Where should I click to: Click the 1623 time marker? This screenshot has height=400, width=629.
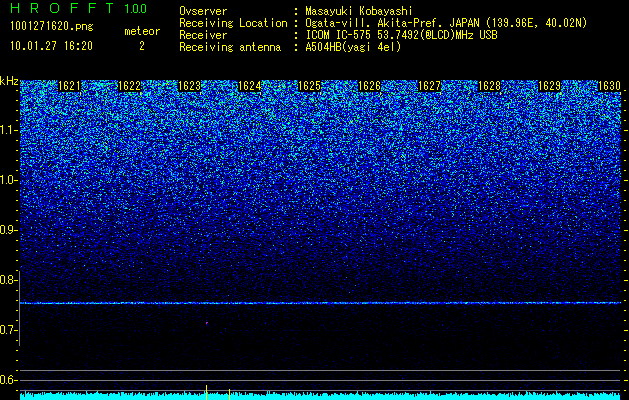(x=189, y=86)
